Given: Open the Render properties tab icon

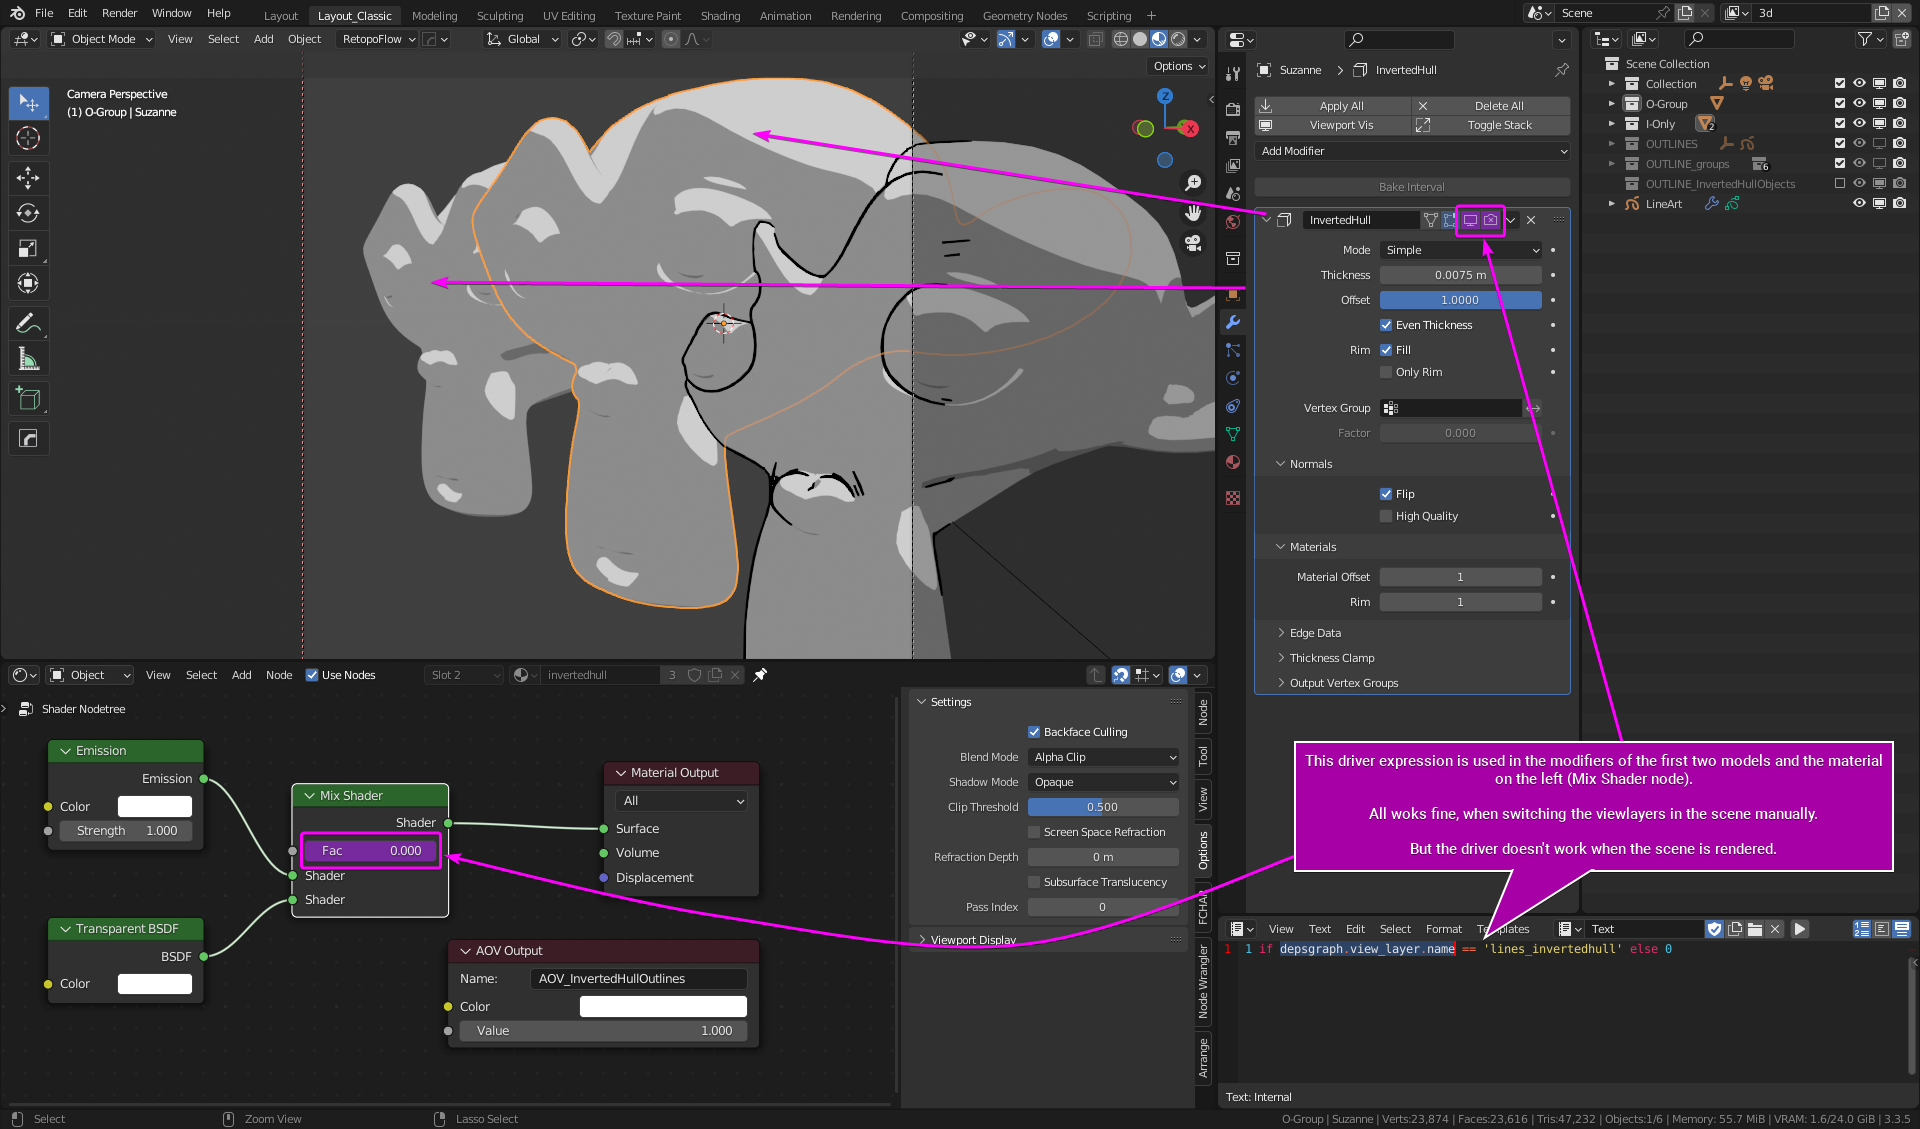Looking at the screenshot, I should click(x=1233, y=109).
